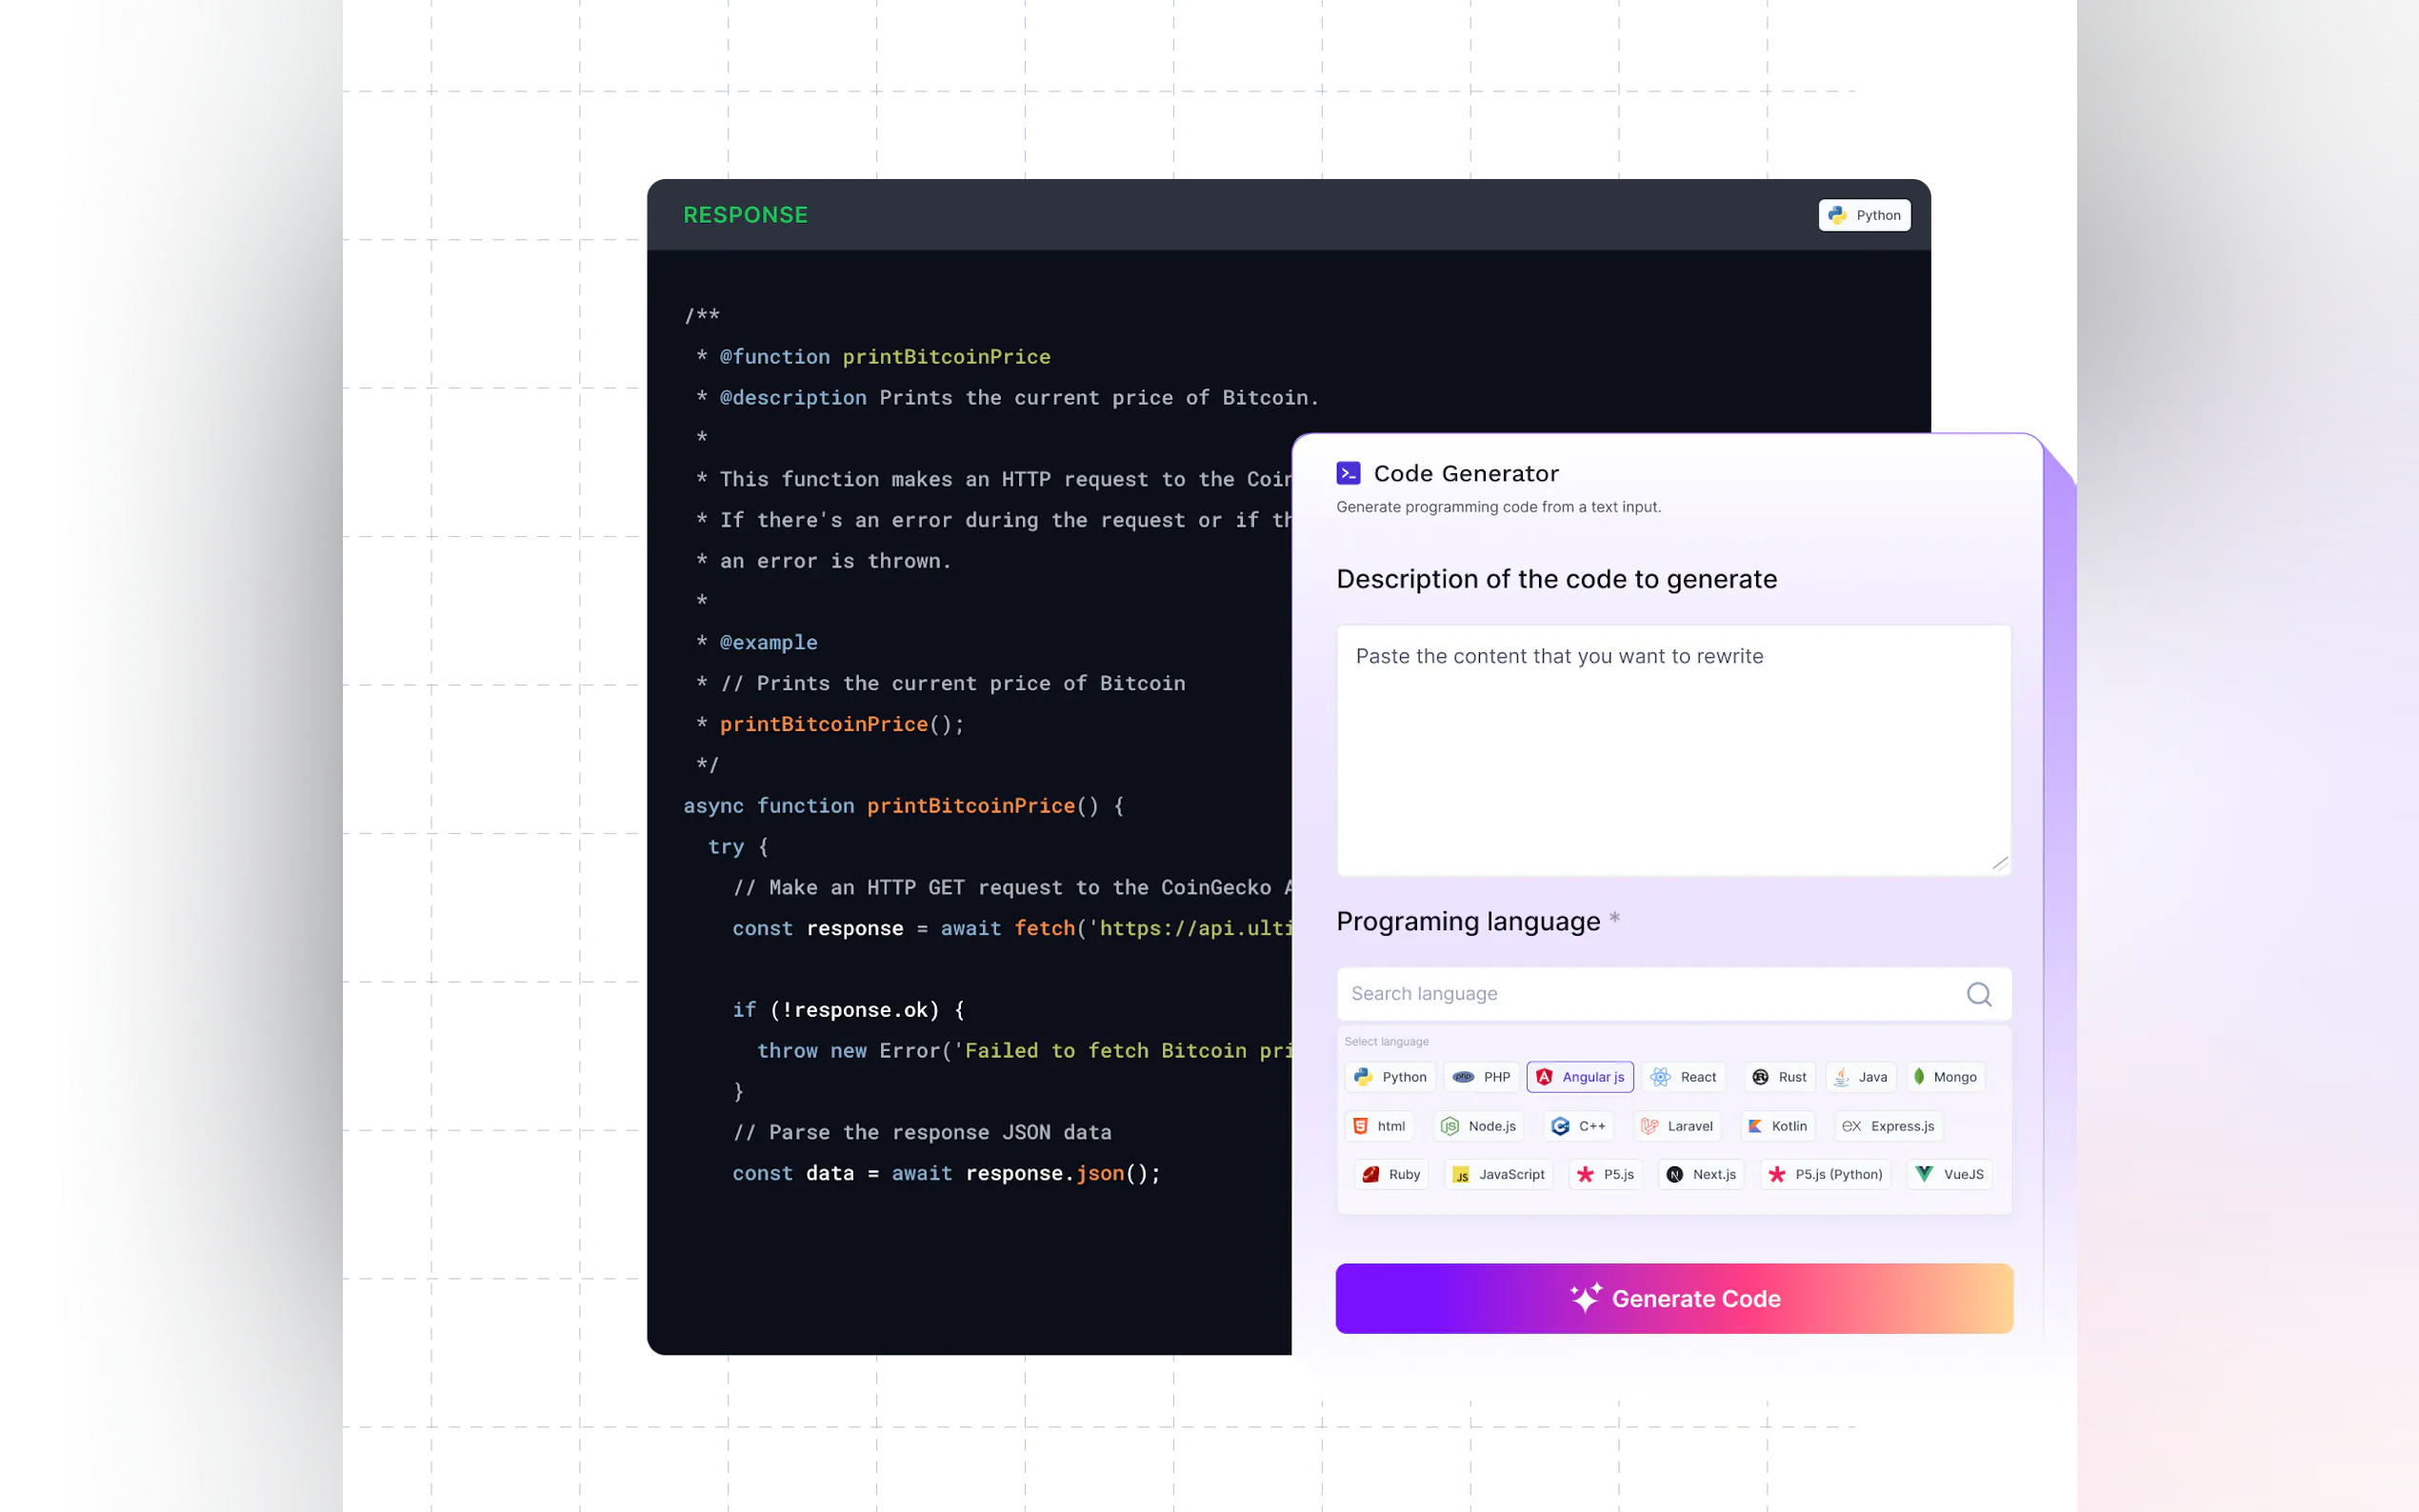Click the React atom icon
Viewport: 2419px width, 1512px height.
pos(1660,1077)
